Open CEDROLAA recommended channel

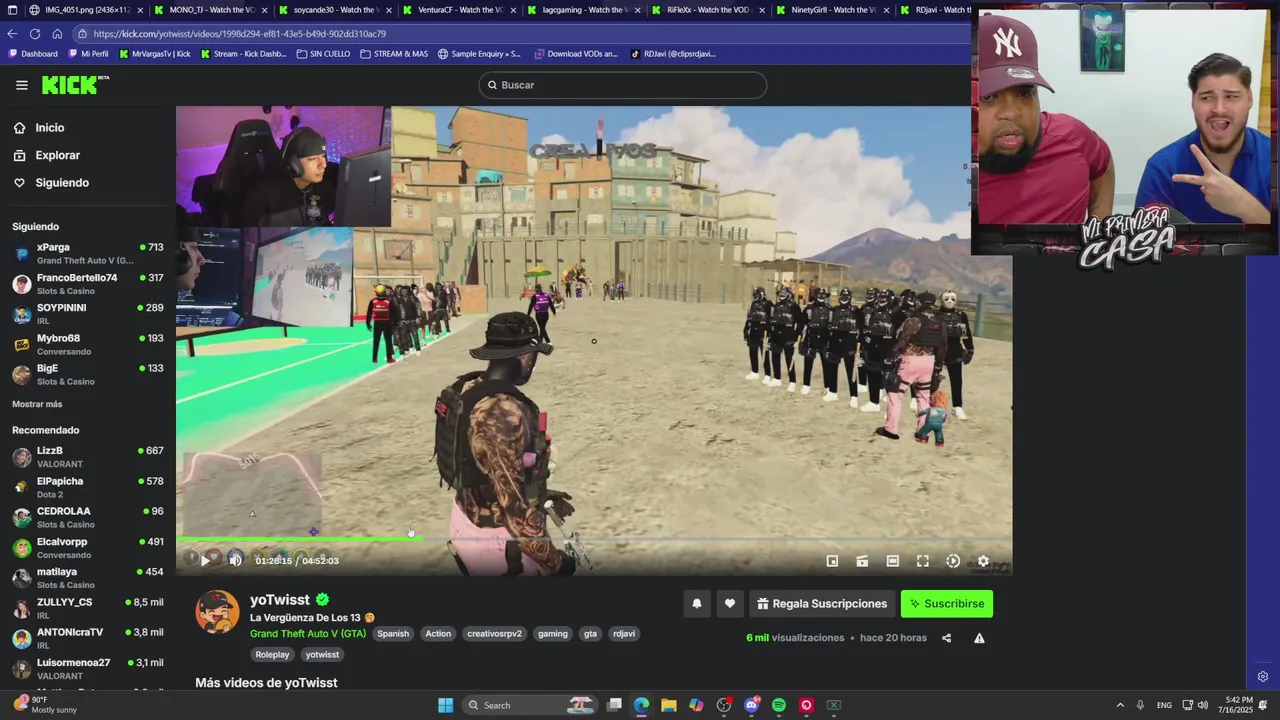click(88, 517)
